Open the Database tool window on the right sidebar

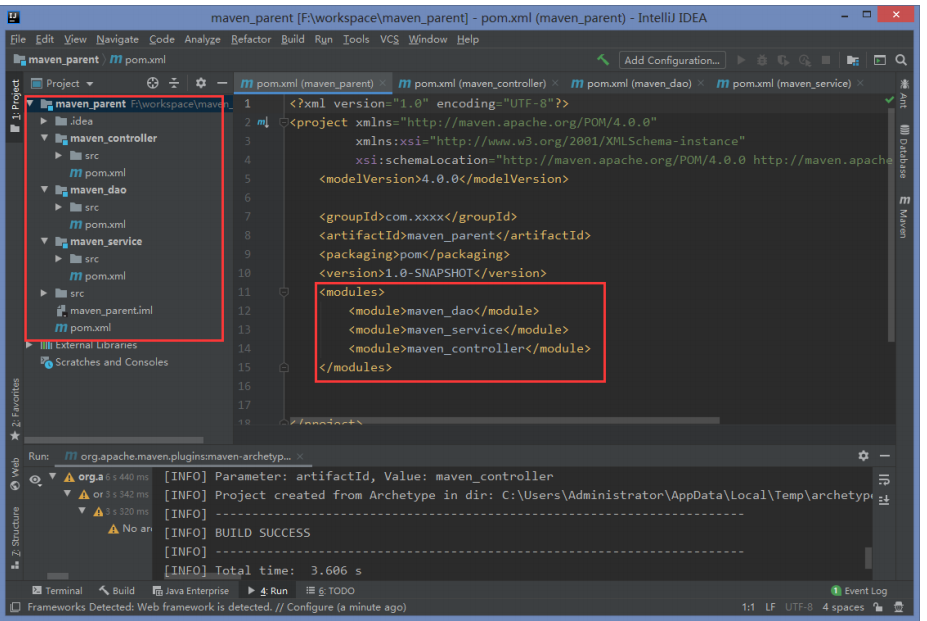coord(904,151)
